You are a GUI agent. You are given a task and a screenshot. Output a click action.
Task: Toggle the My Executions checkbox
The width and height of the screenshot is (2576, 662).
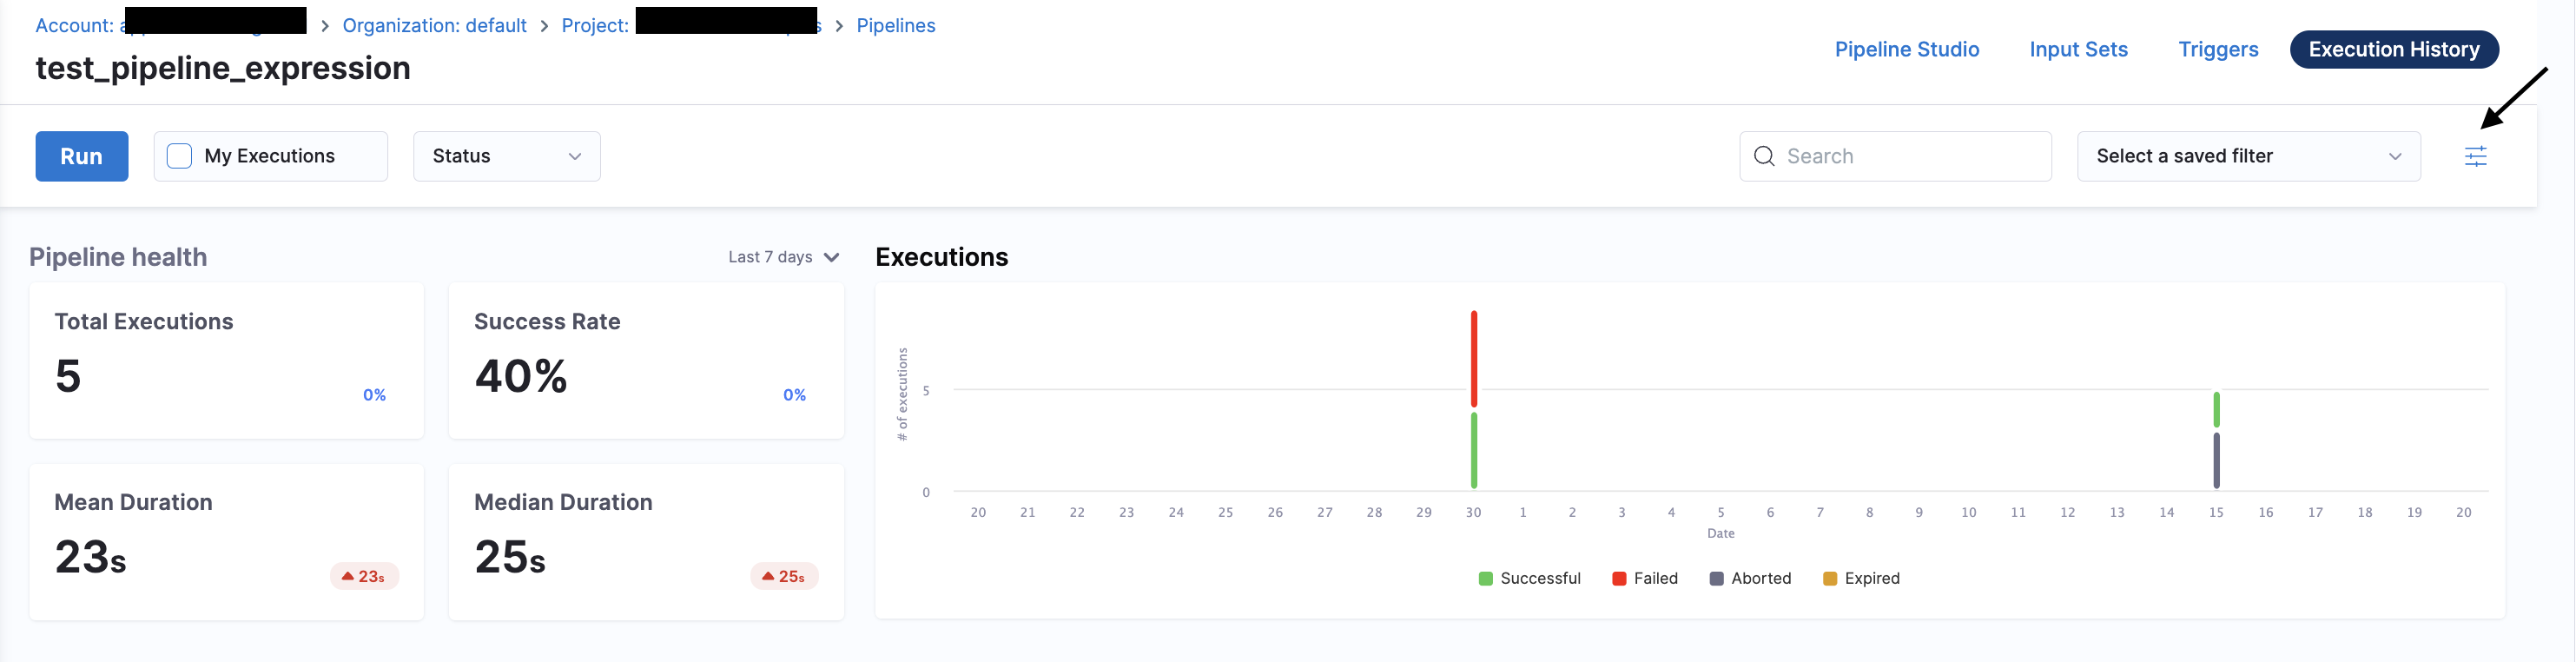(x=180, y=156)
